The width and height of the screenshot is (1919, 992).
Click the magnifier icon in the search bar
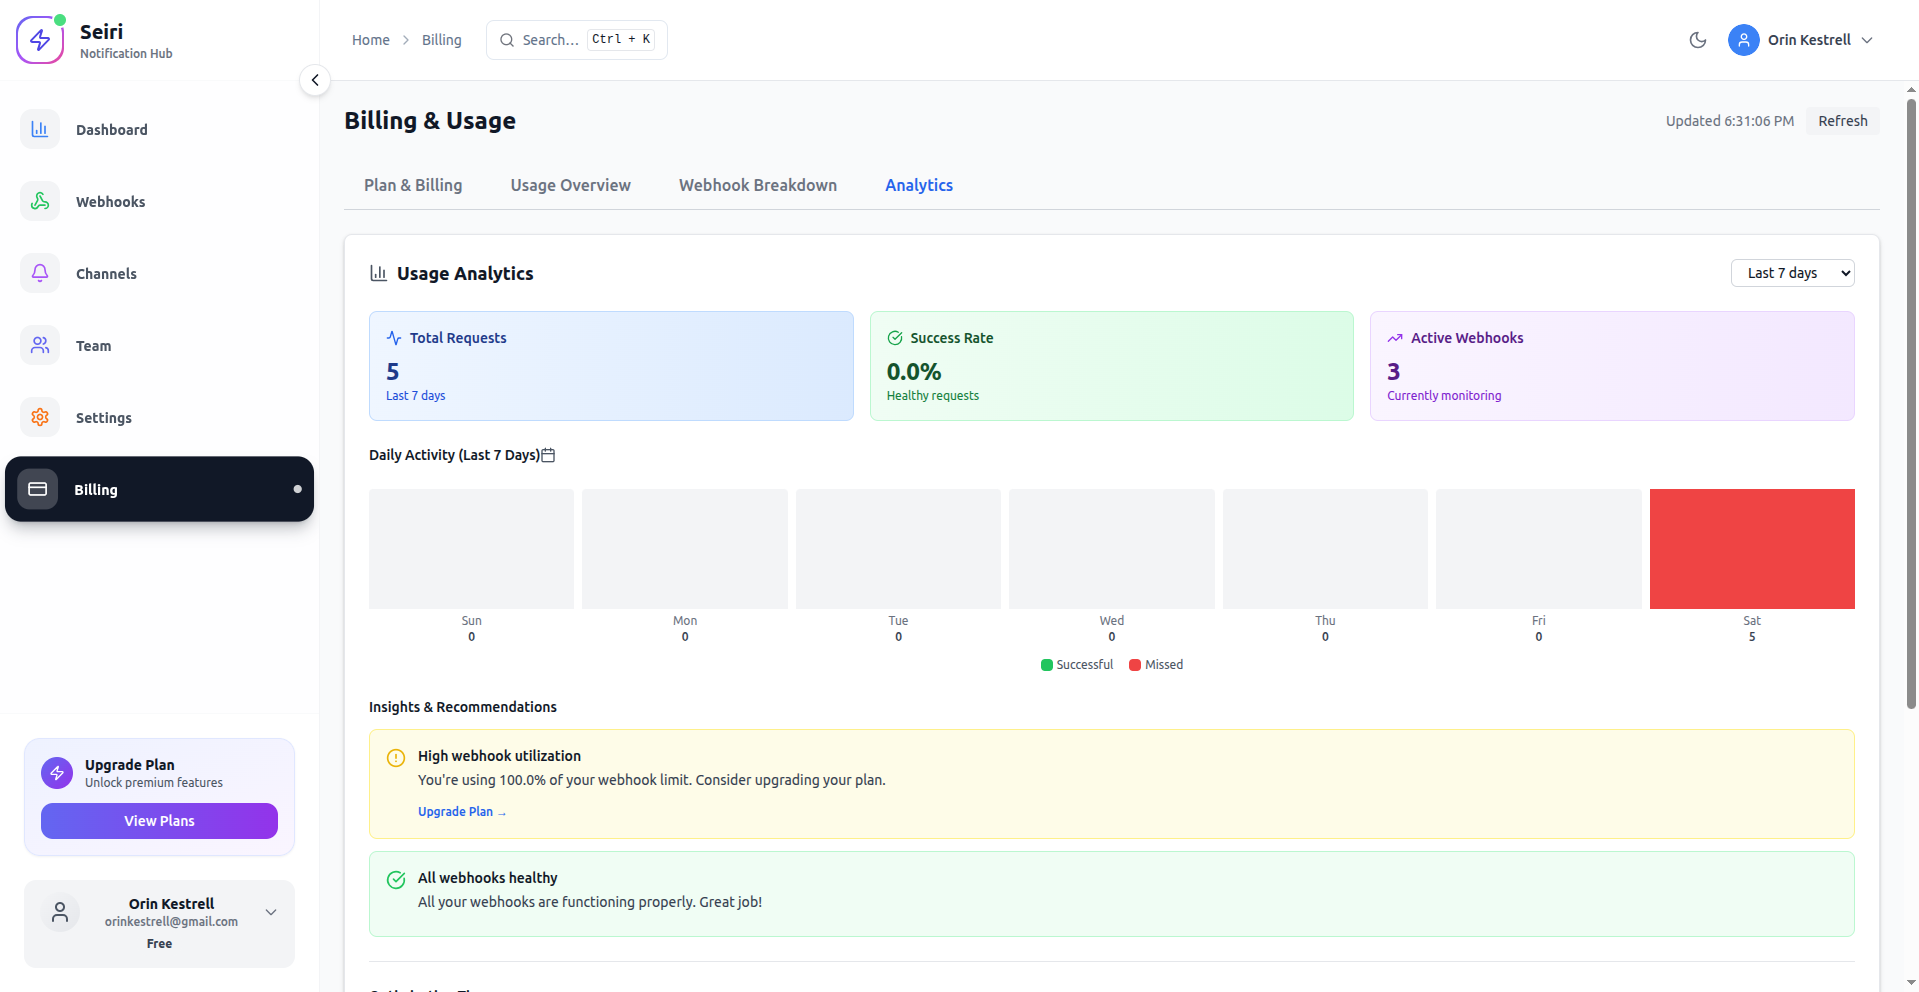point(508,39)
